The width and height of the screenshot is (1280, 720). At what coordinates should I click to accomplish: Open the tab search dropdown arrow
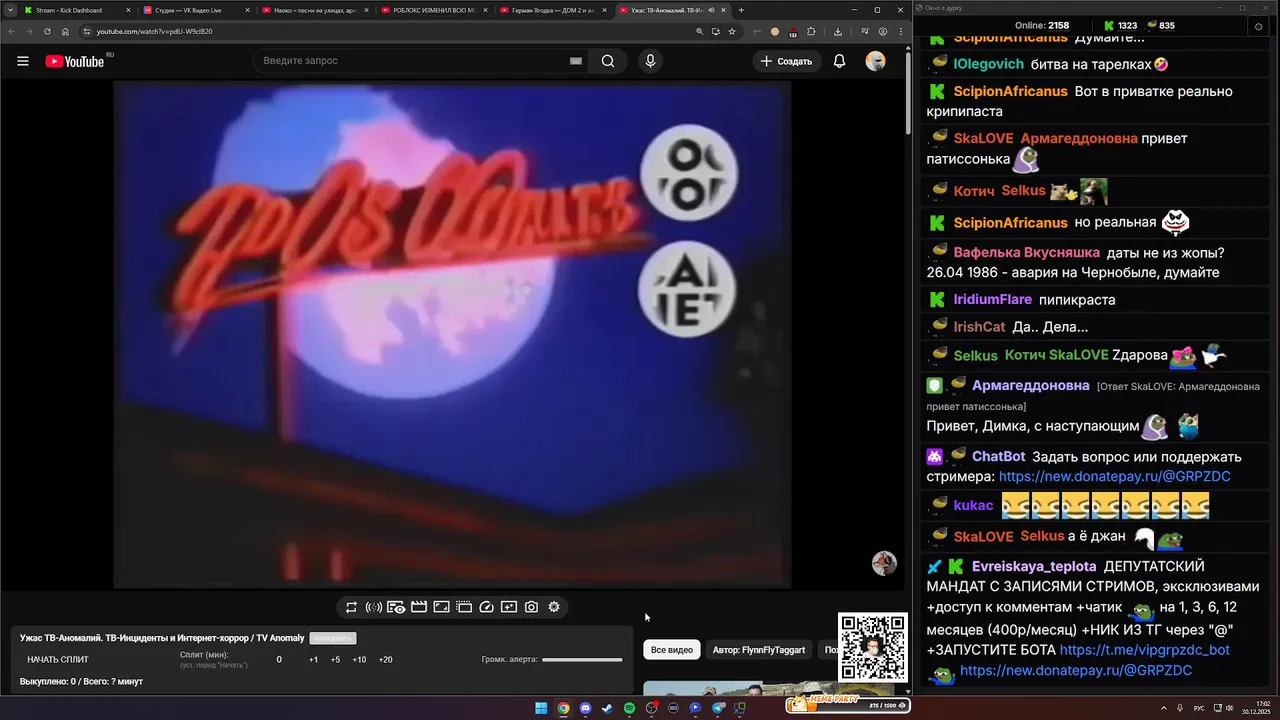9,10
